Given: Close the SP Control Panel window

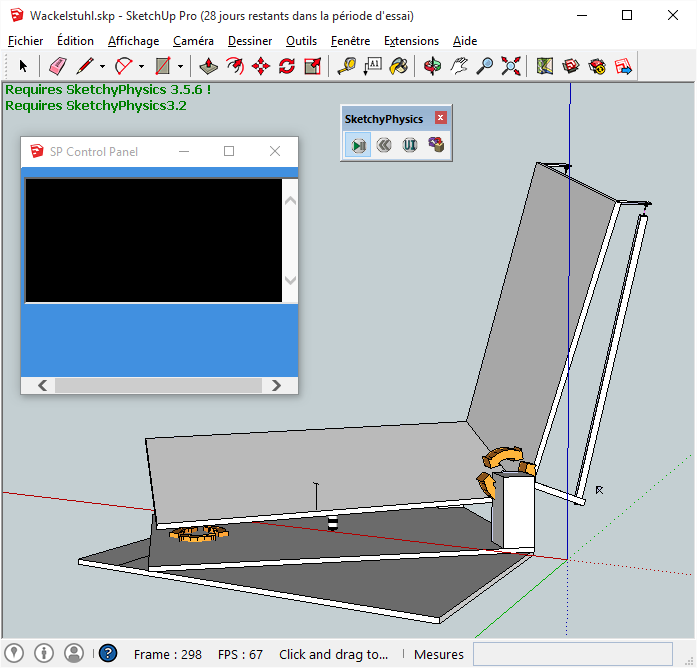Looking at the screenshot, I should [x=275, y=152].
